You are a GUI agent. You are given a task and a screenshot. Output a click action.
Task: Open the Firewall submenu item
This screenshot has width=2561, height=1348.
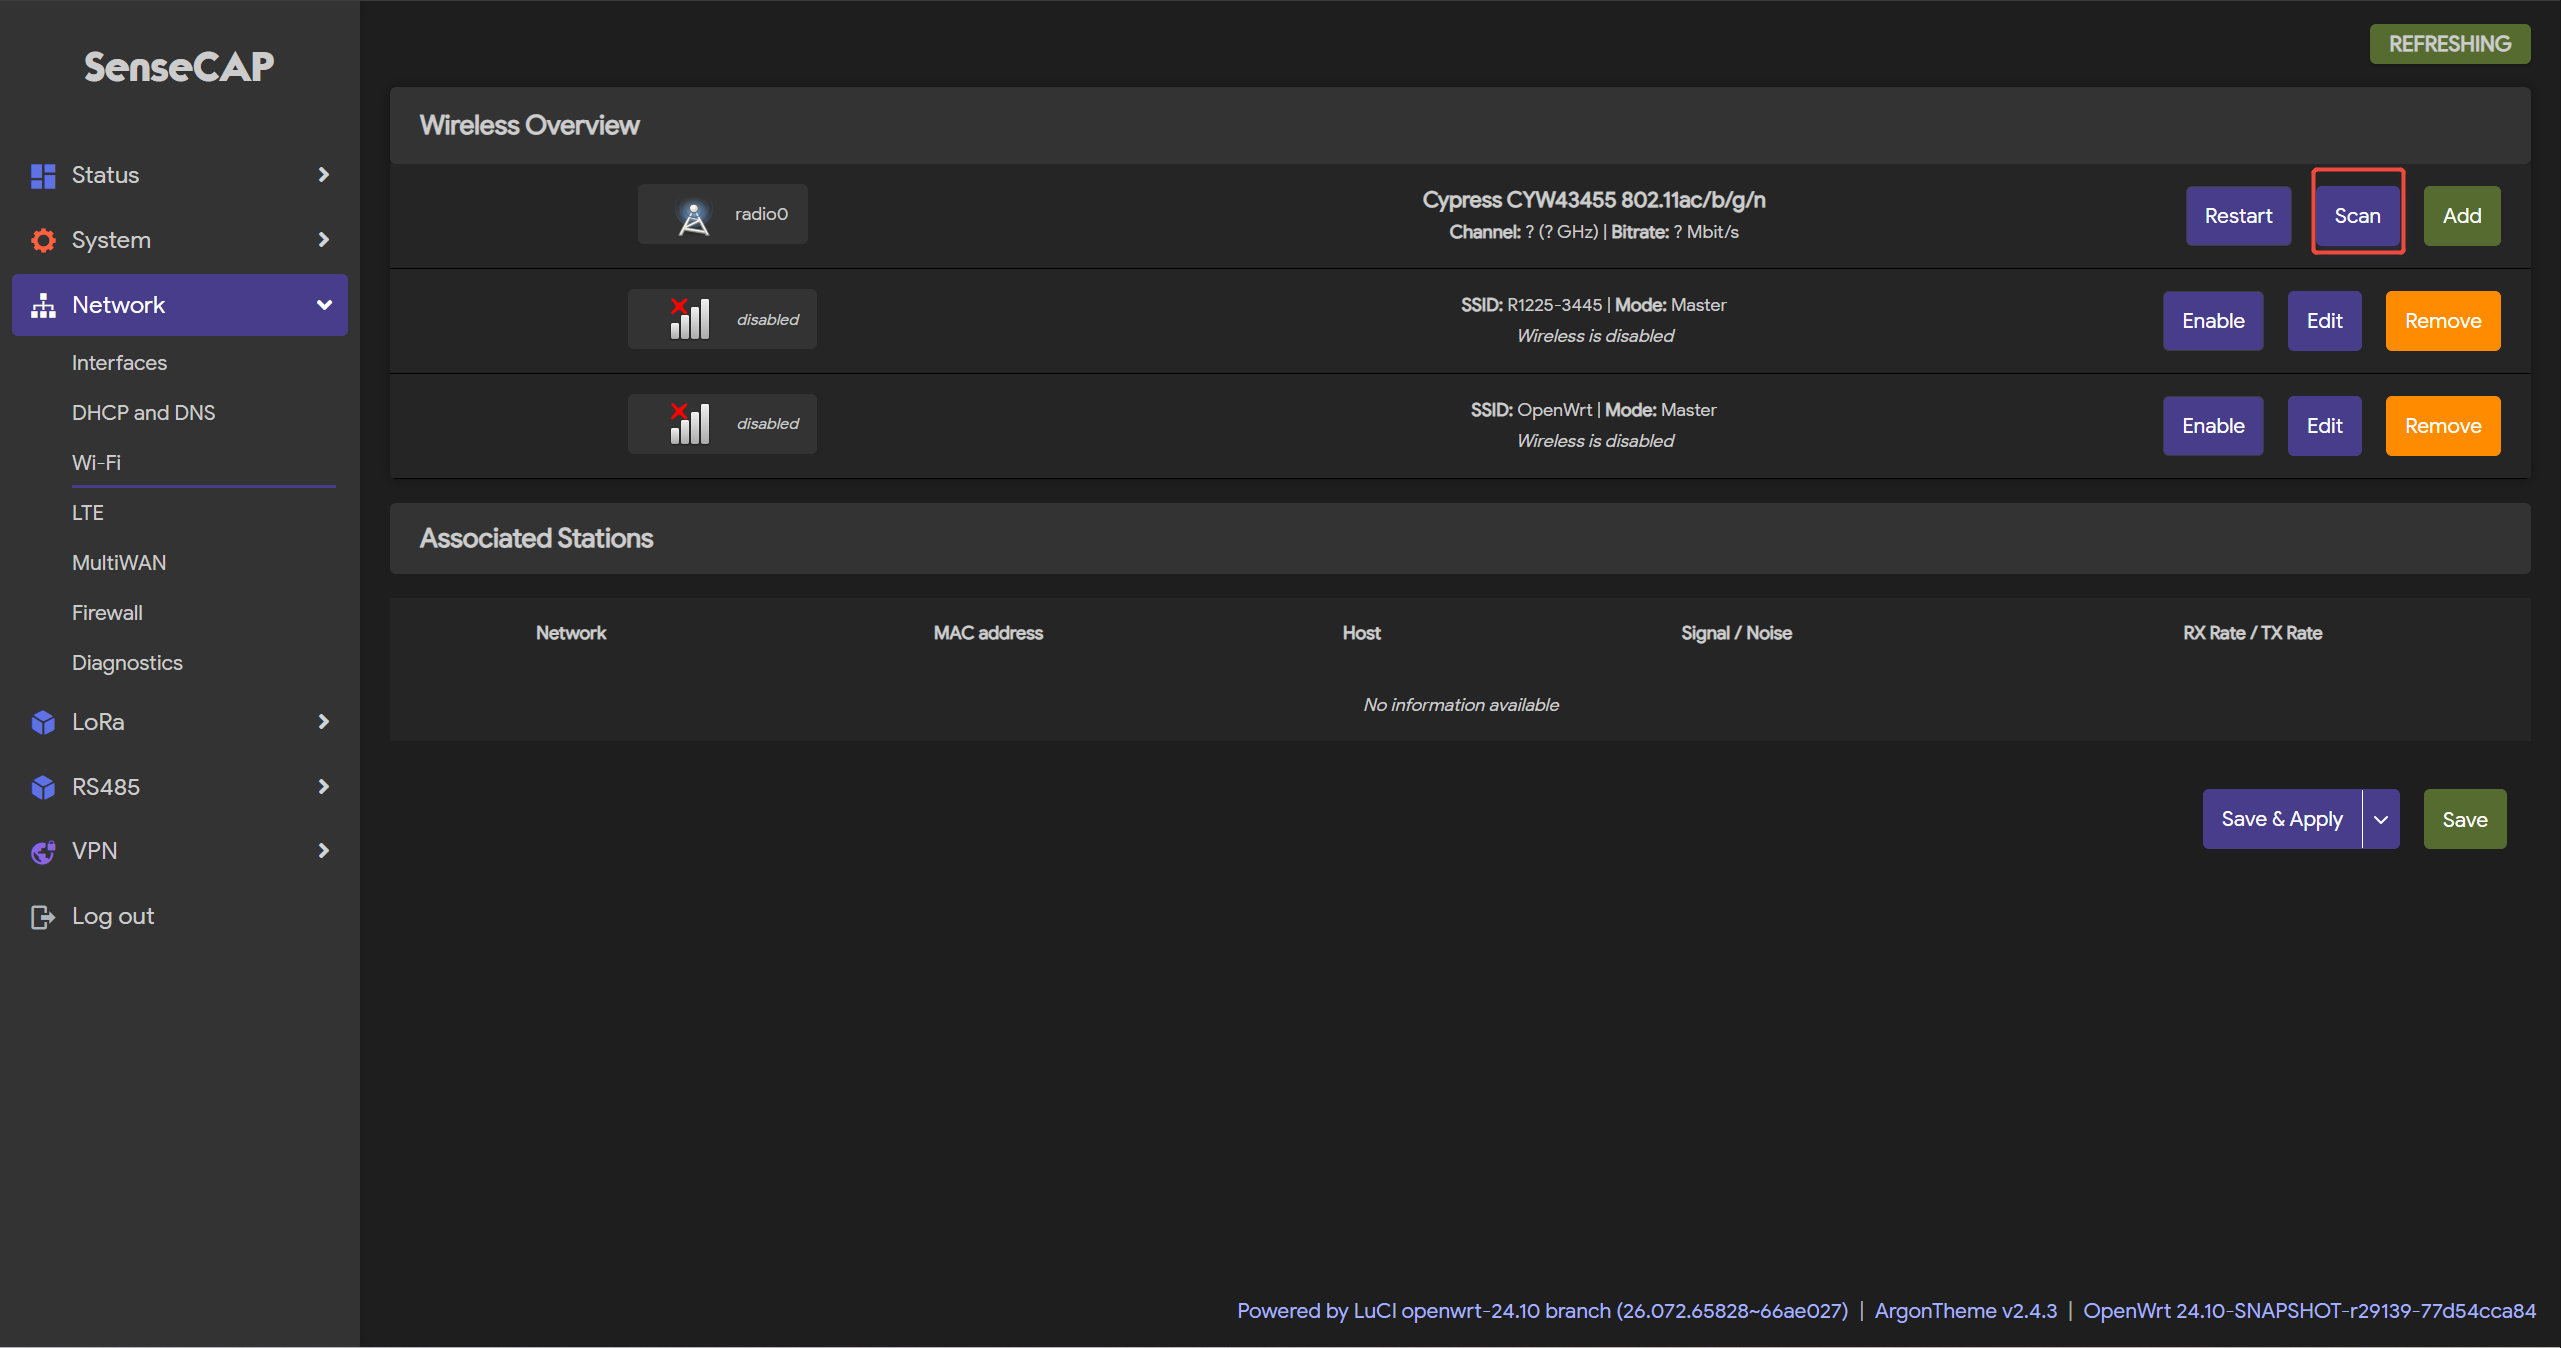click(x=107, y=613)
